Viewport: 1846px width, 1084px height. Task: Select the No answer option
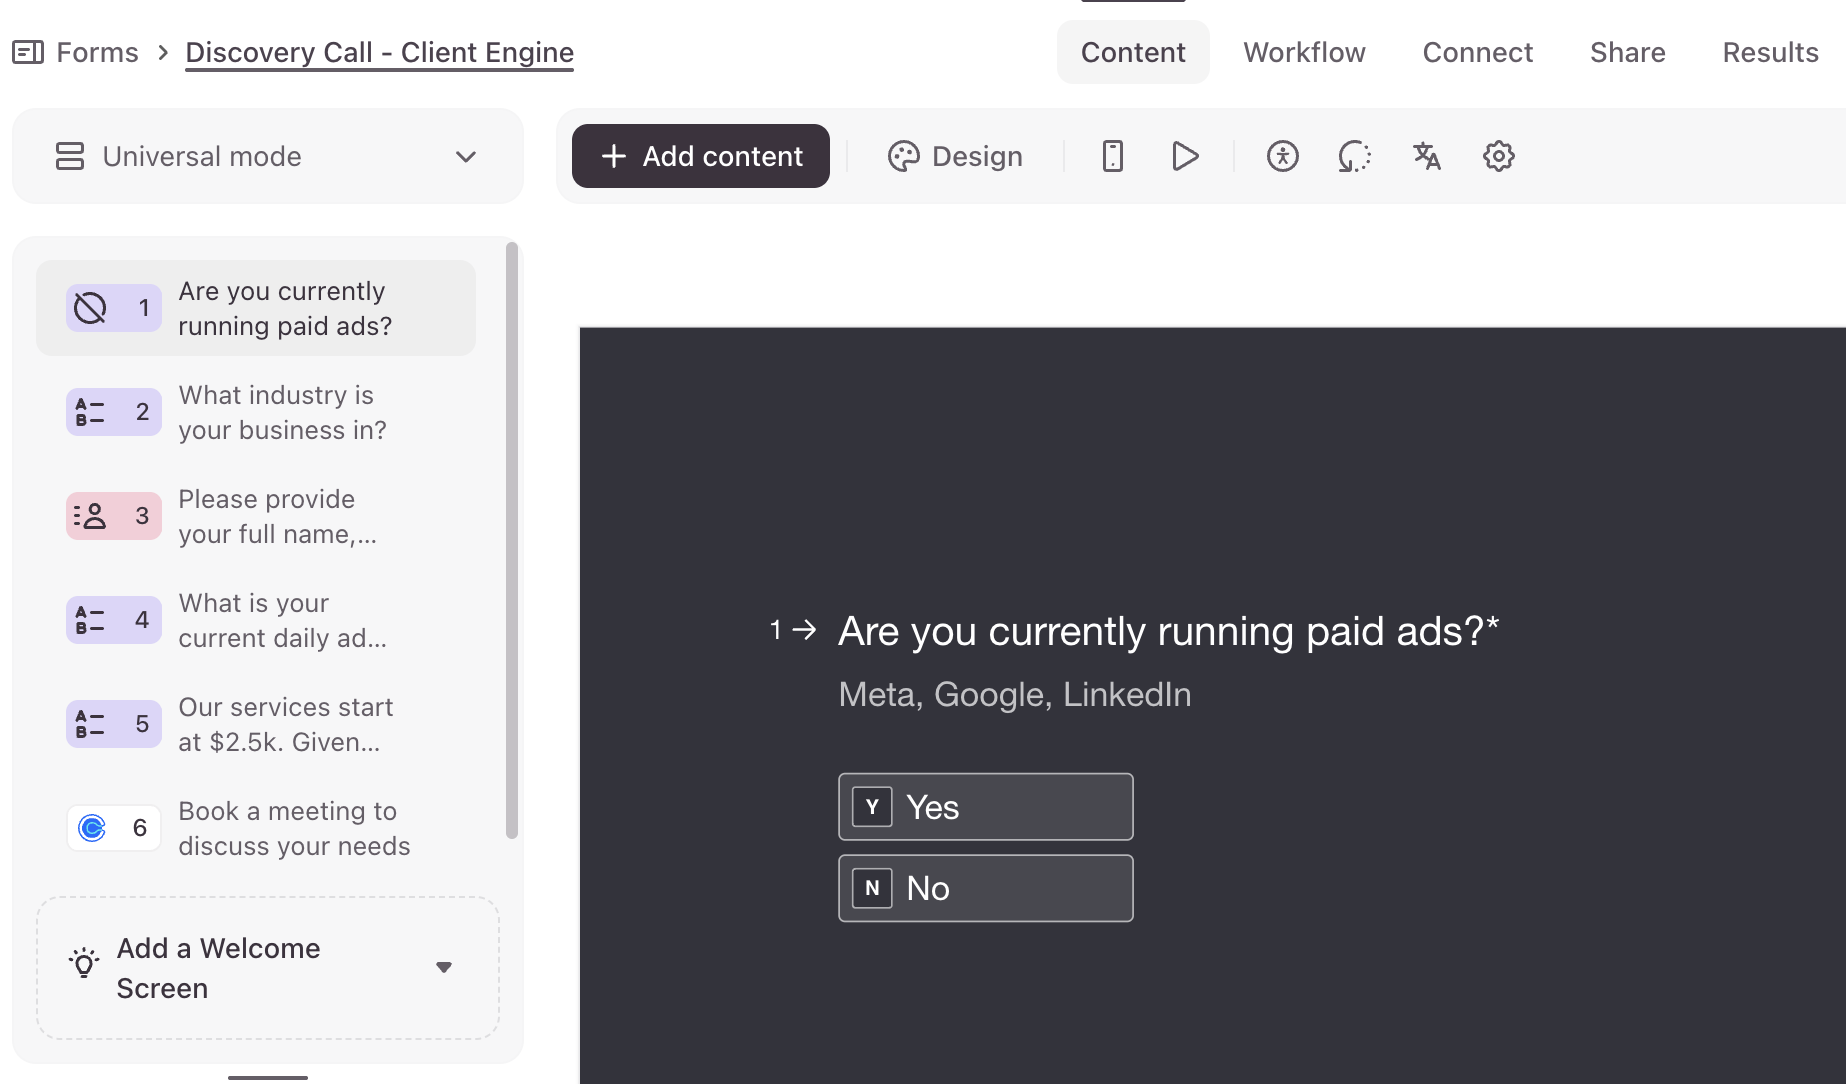[x=985, y=888]
